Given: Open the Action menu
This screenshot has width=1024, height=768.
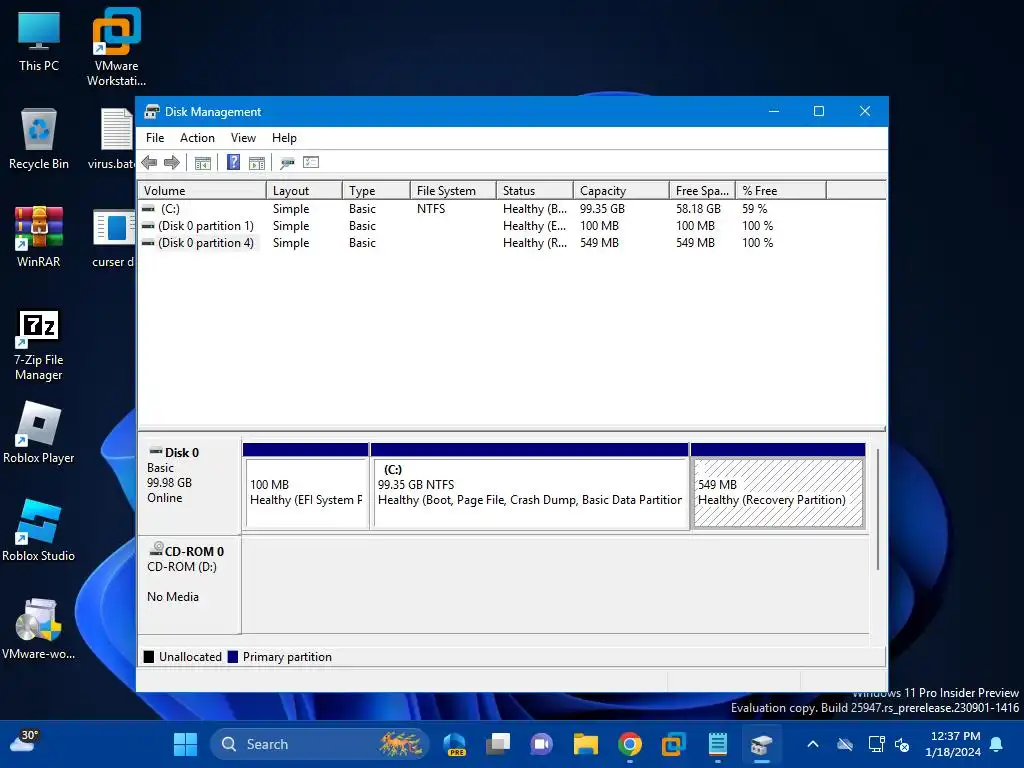Looking at the screenshot, I should (197, 138).
